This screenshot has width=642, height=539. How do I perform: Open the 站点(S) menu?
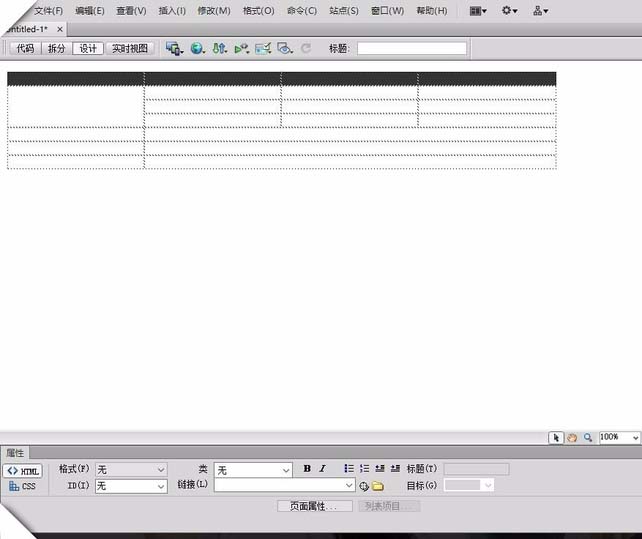(344, 11)
